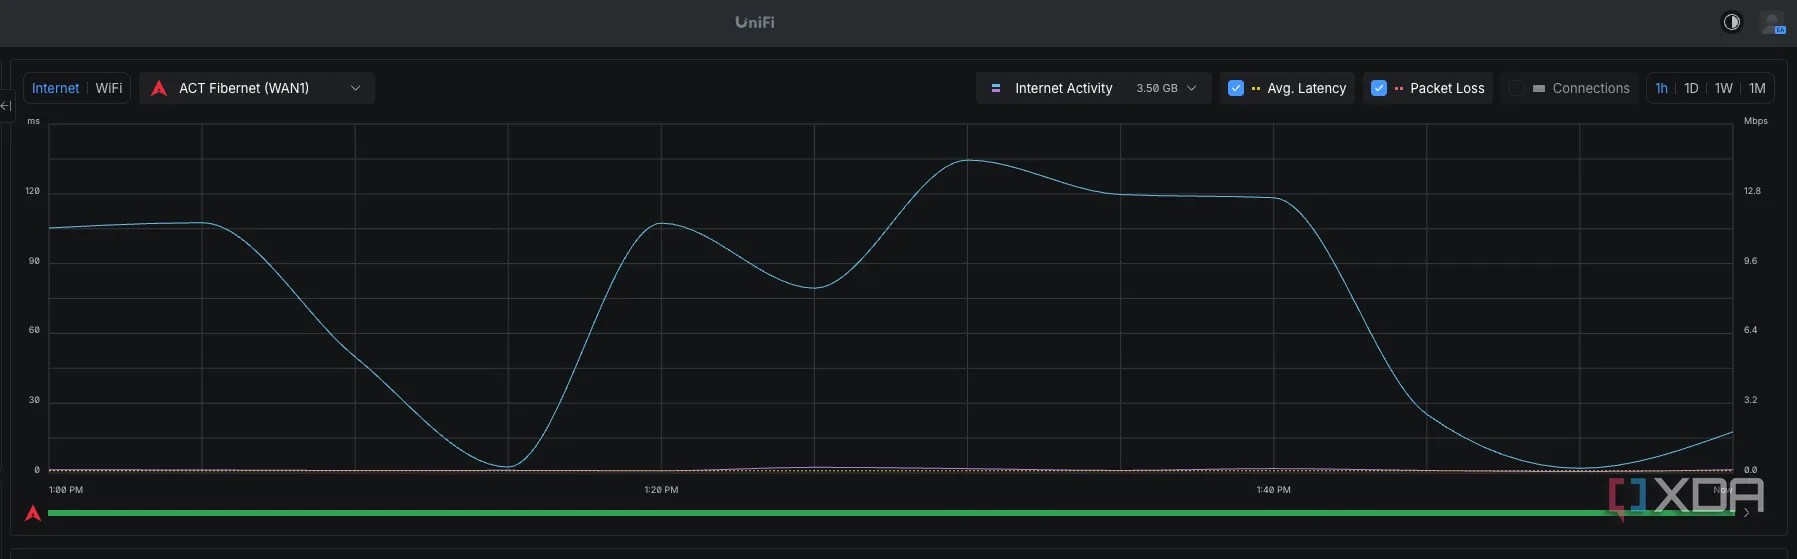Screen dimensions: 1797x559
Task: Click the 1:40 PM time label
Action: pyautogui.click(x=1273, y=490)
